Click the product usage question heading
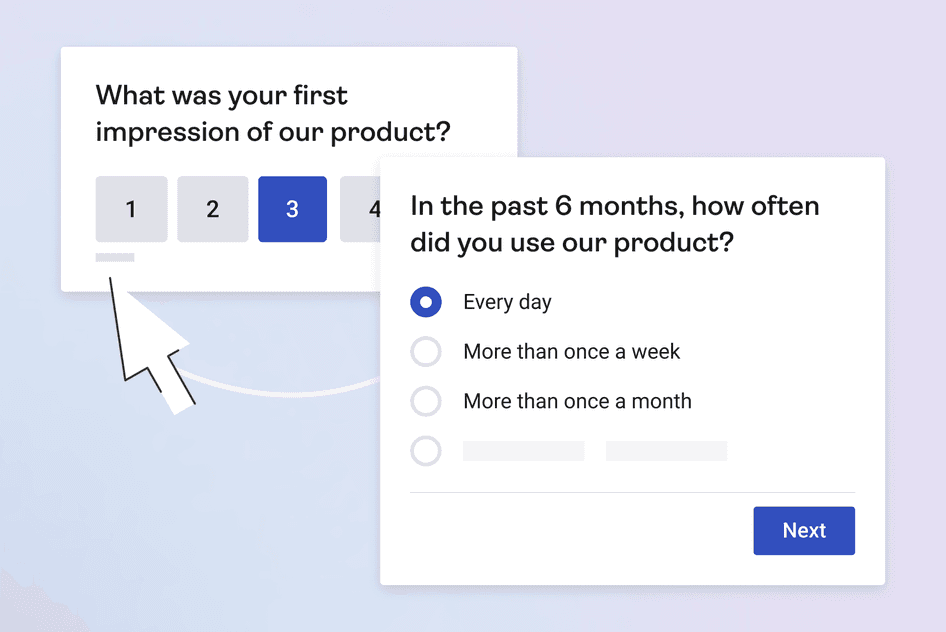Viewport: 946px width, 632px height. [x=614, y=225]
